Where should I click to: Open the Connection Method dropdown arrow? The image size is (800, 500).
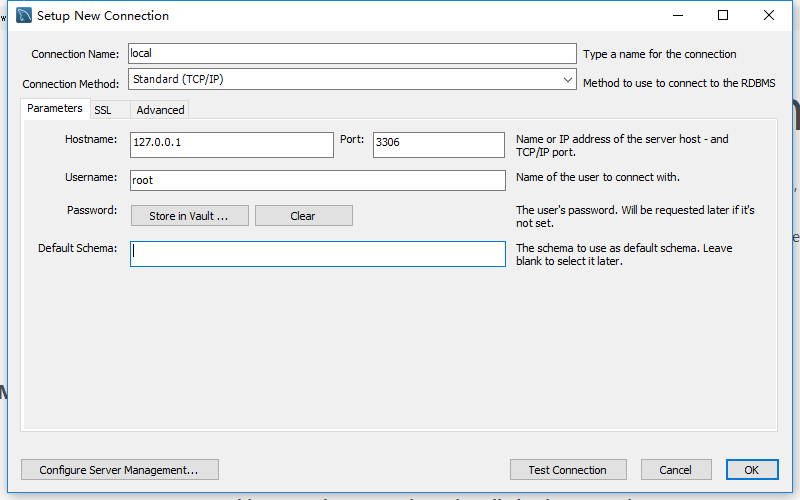[567, 80]
